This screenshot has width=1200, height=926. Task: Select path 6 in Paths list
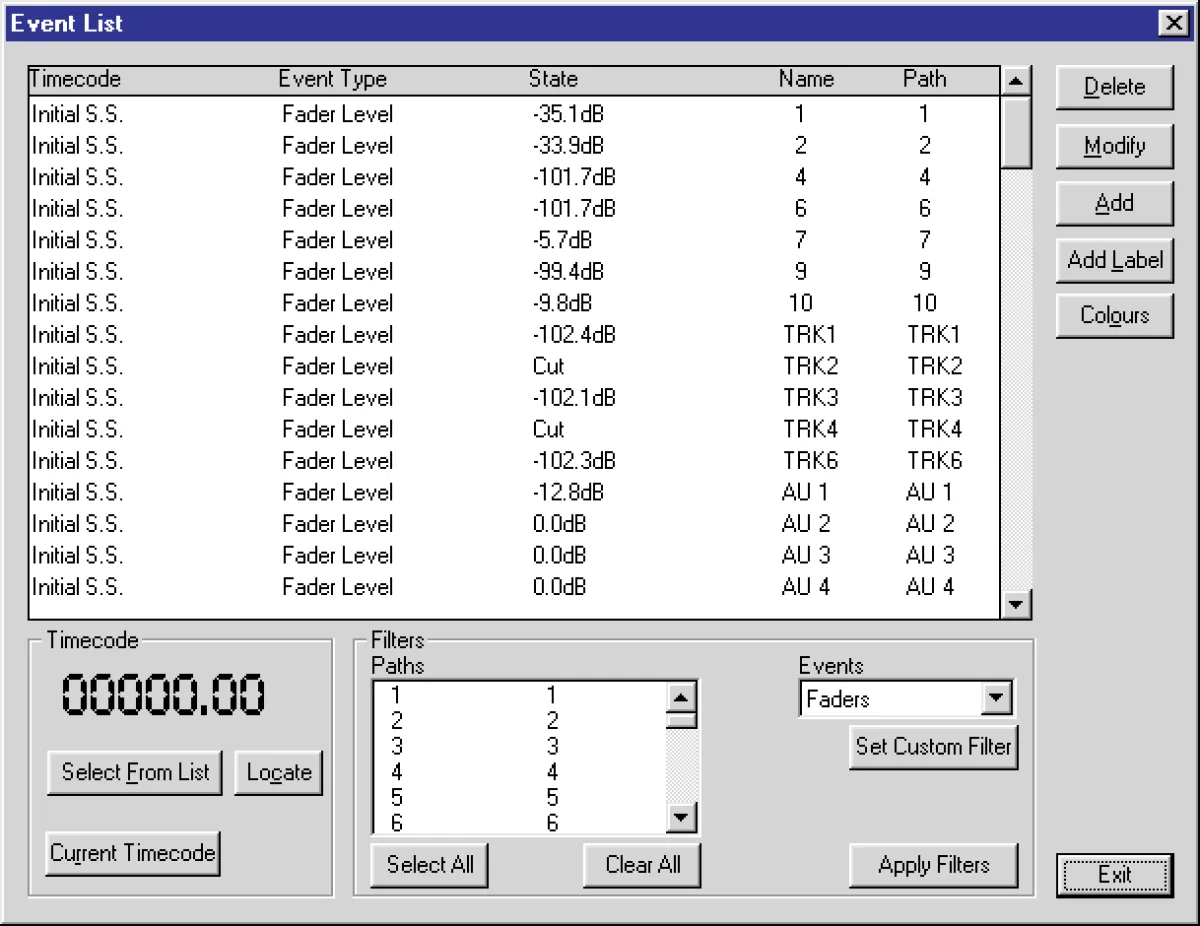[x=519, y=823]
